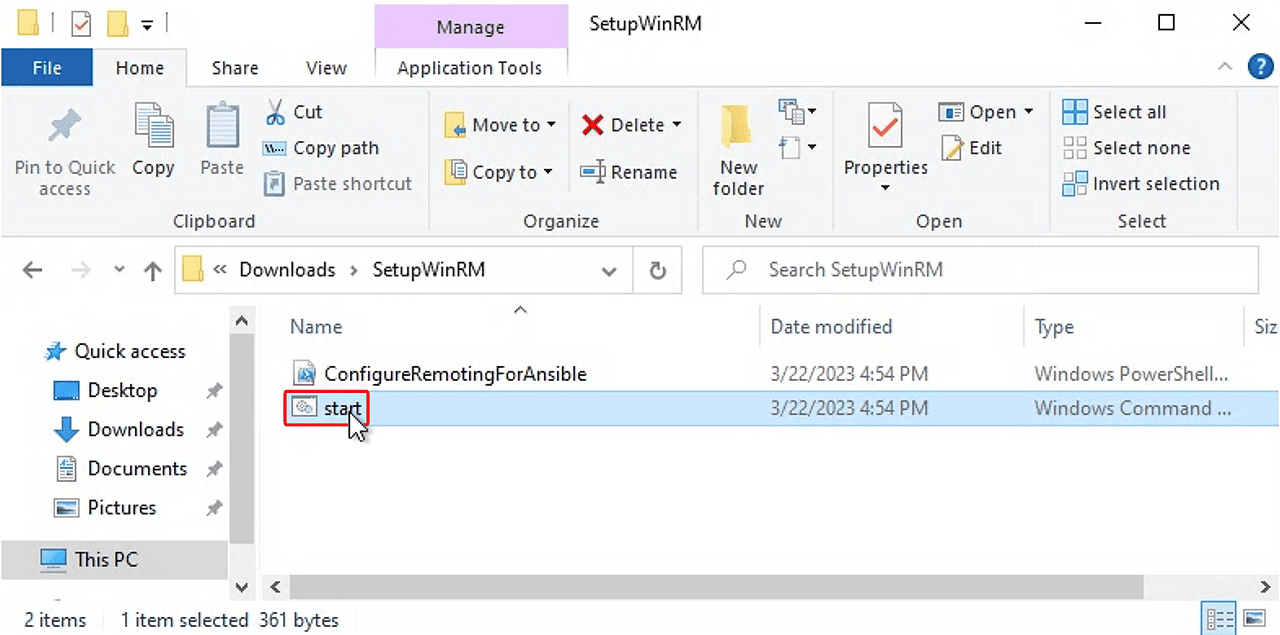Switch to large icons view layout
Viewport: 1280px width, 635px height.
[1254, 617]
